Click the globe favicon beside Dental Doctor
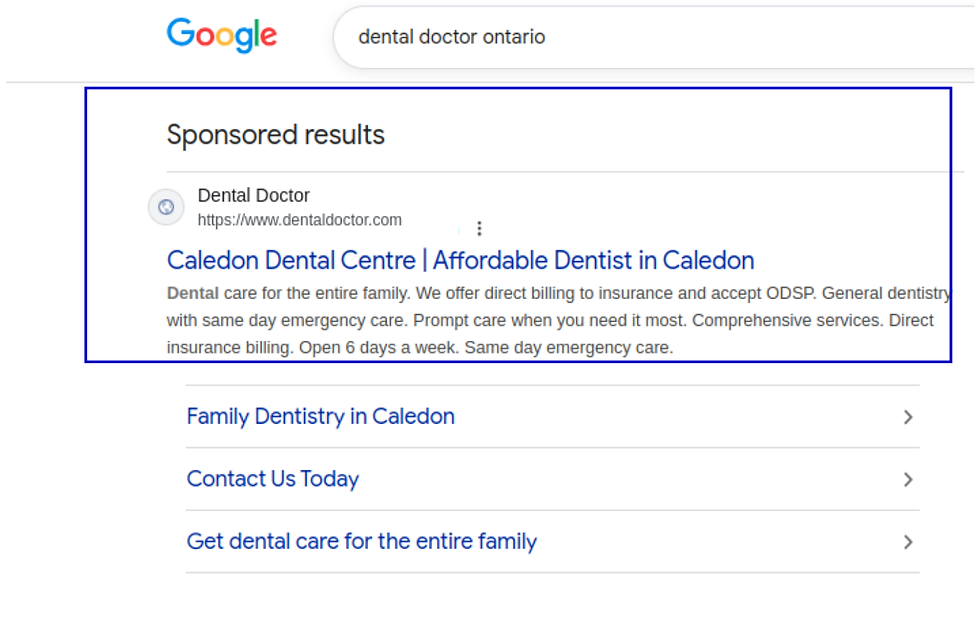Screen dimensions: 980x628 point(166,207)
